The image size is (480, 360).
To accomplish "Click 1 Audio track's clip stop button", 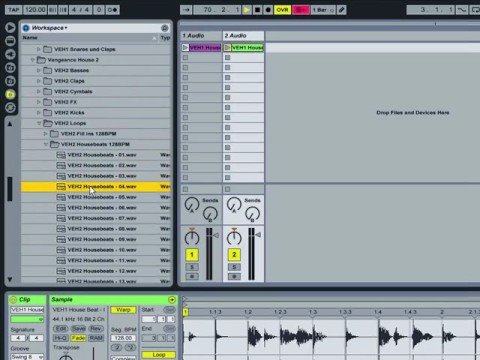I will click(x=185, y=189).
